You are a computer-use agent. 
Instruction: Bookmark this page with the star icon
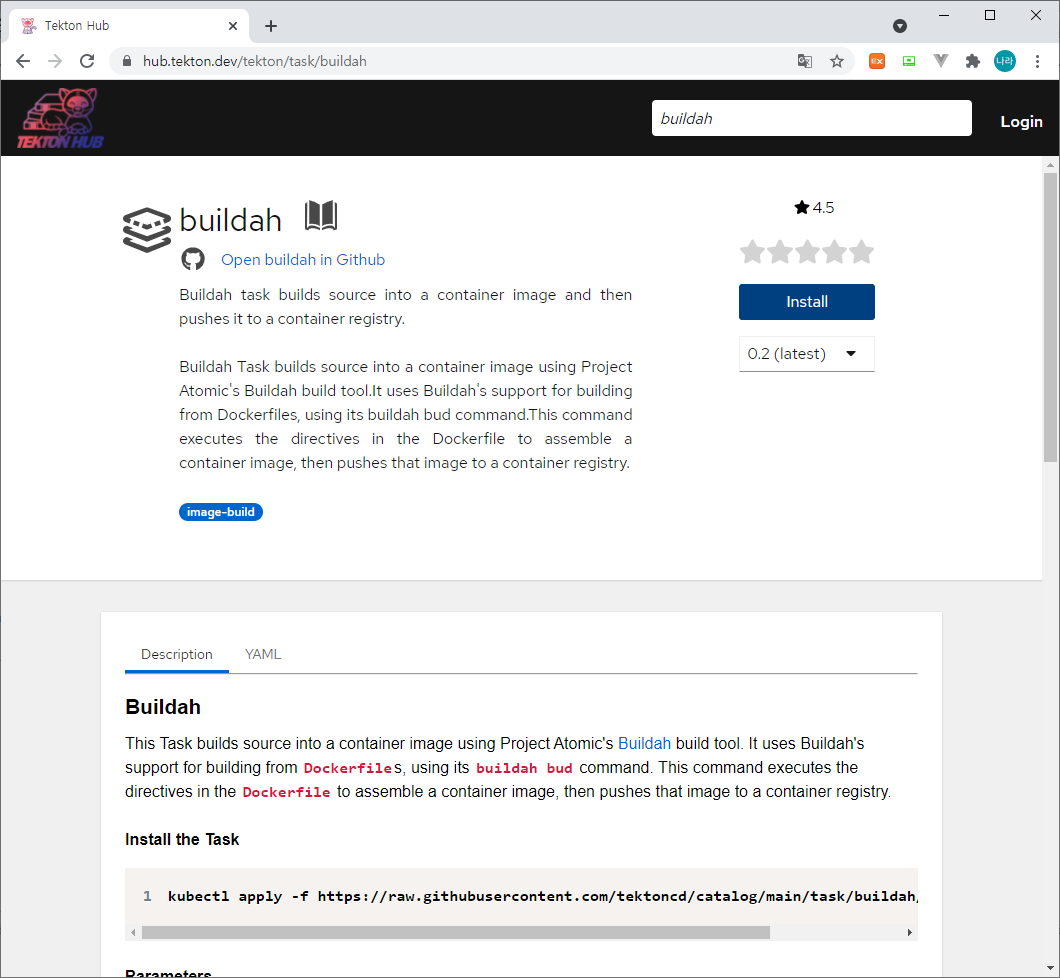point(837,61)
